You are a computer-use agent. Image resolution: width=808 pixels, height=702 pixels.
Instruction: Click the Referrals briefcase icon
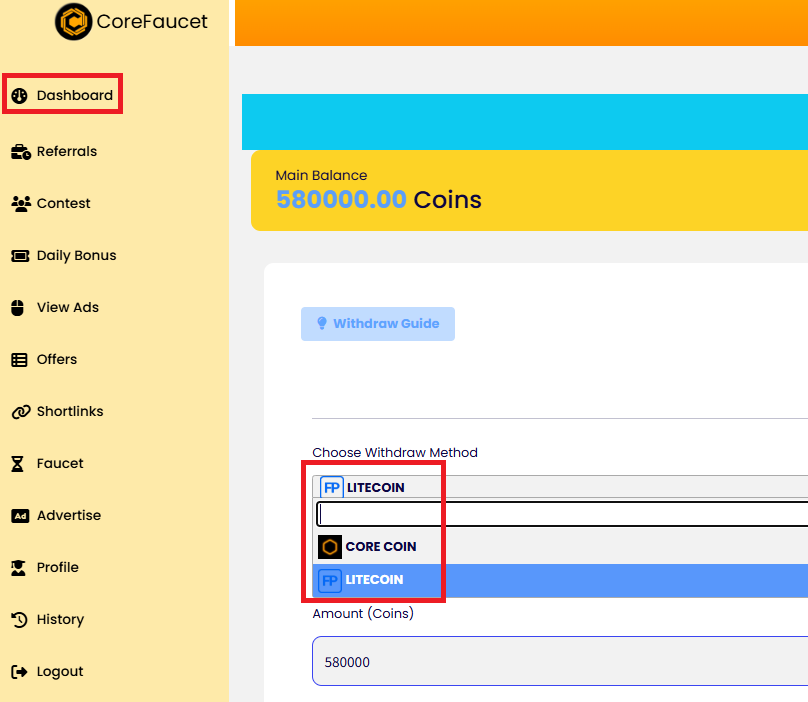tap(21, 152)
